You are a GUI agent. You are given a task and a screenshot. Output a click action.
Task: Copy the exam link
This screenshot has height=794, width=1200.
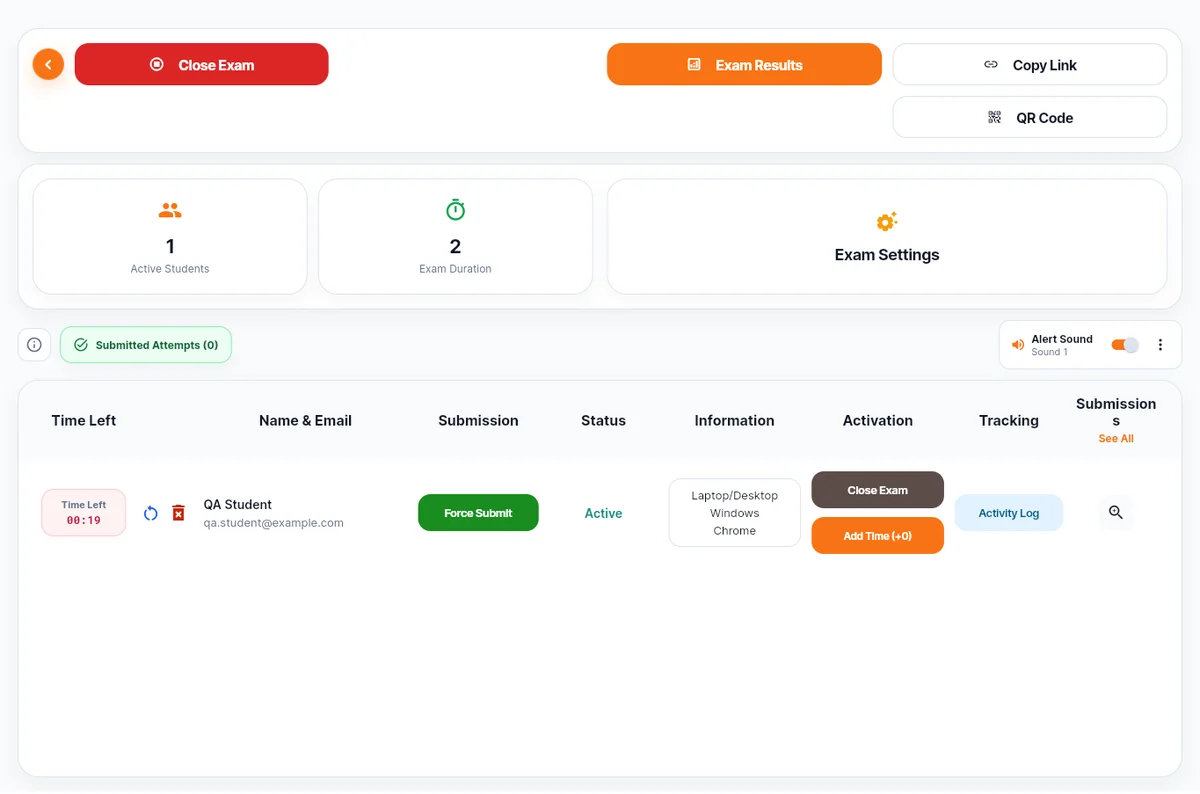pos(1029,64)
